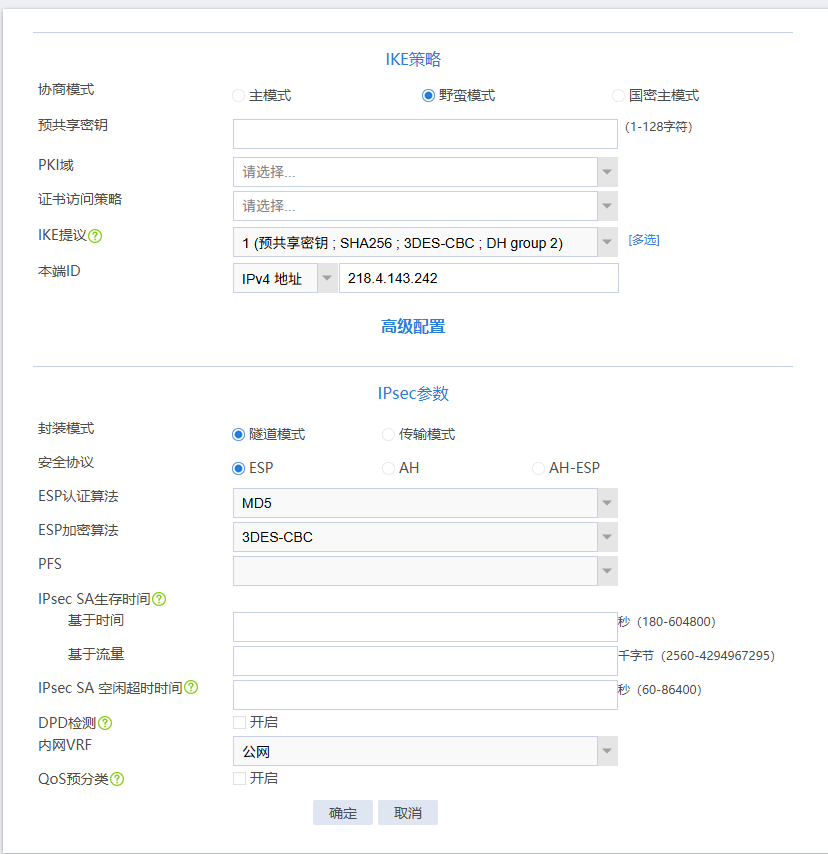Open ESP认证算法 dropdown showing MD5

coord(425,503)
